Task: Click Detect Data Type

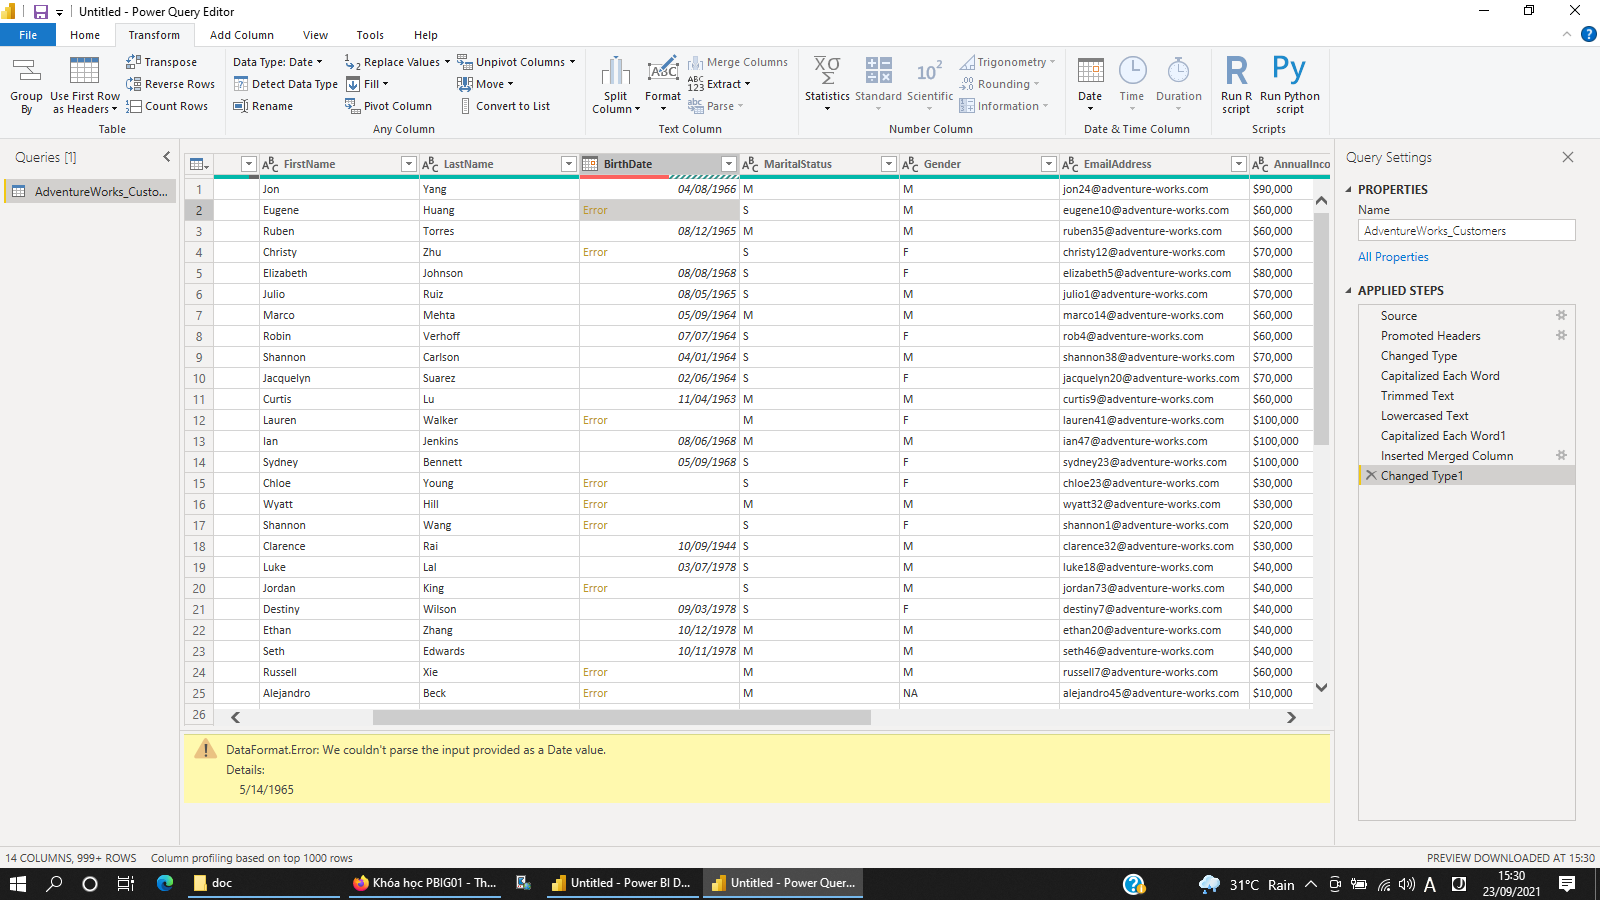Action: (x=285, y=84)
